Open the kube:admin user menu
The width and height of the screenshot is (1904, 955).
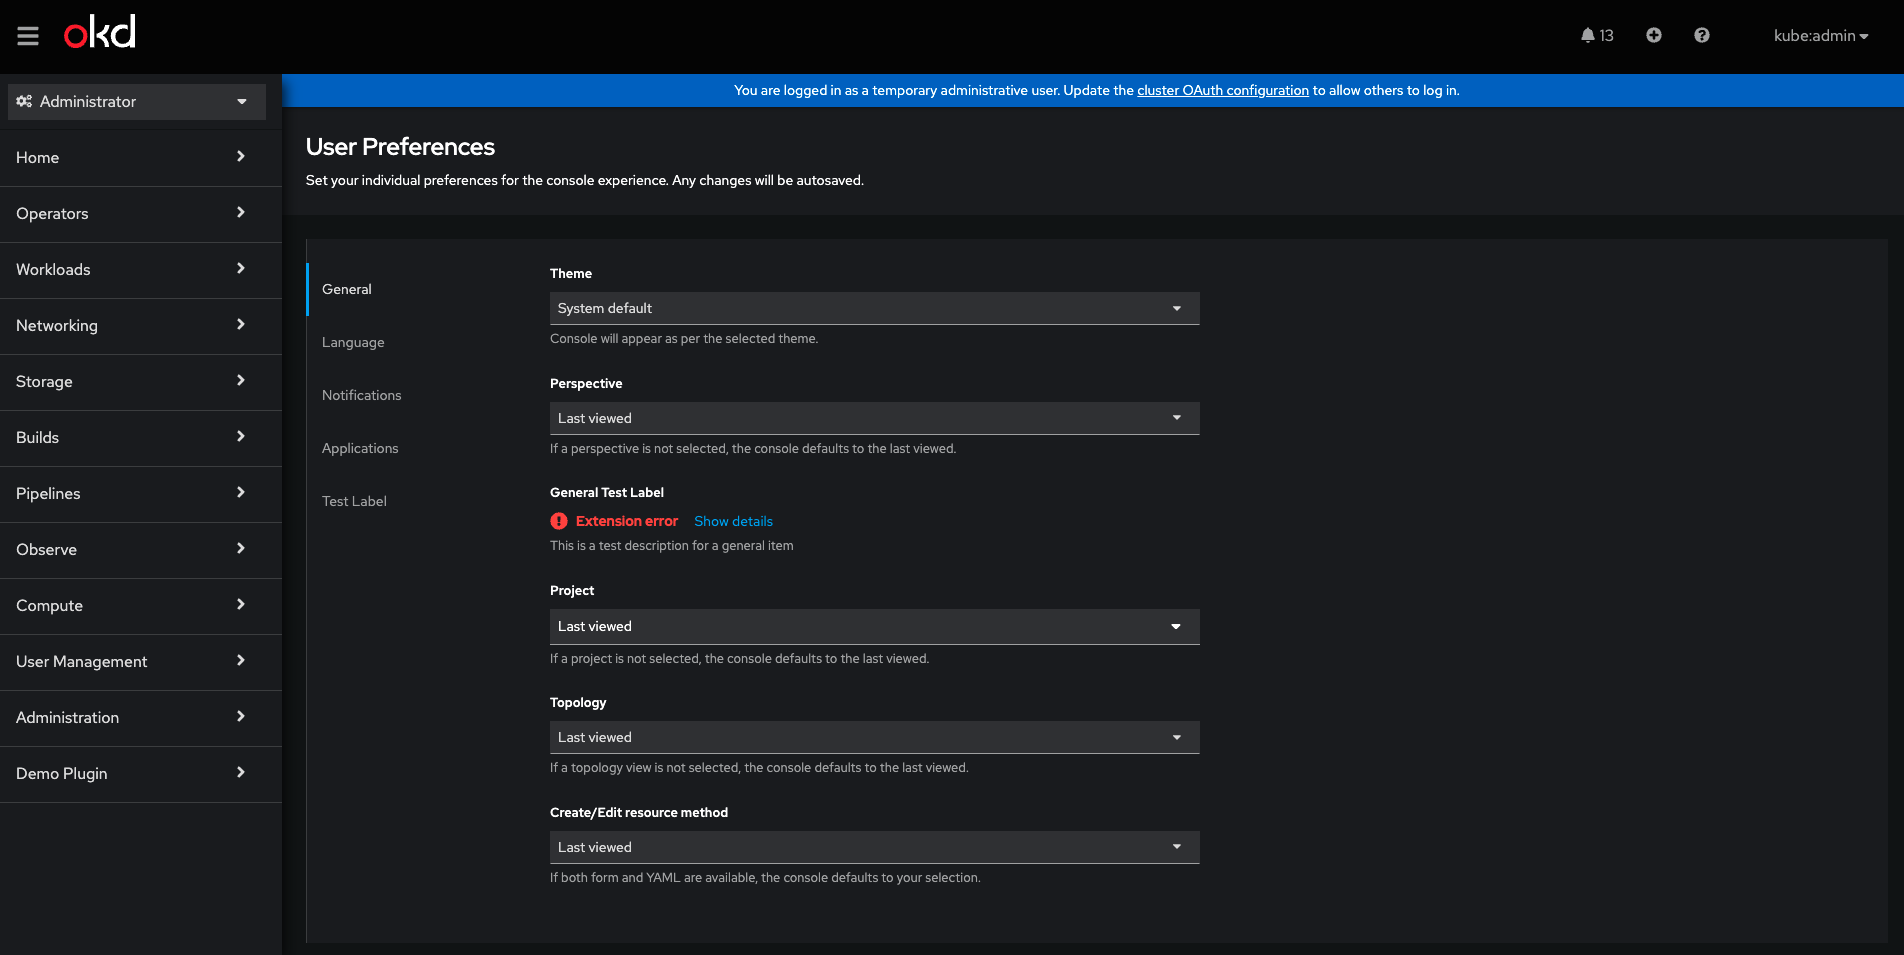(x=1820, y=36)
